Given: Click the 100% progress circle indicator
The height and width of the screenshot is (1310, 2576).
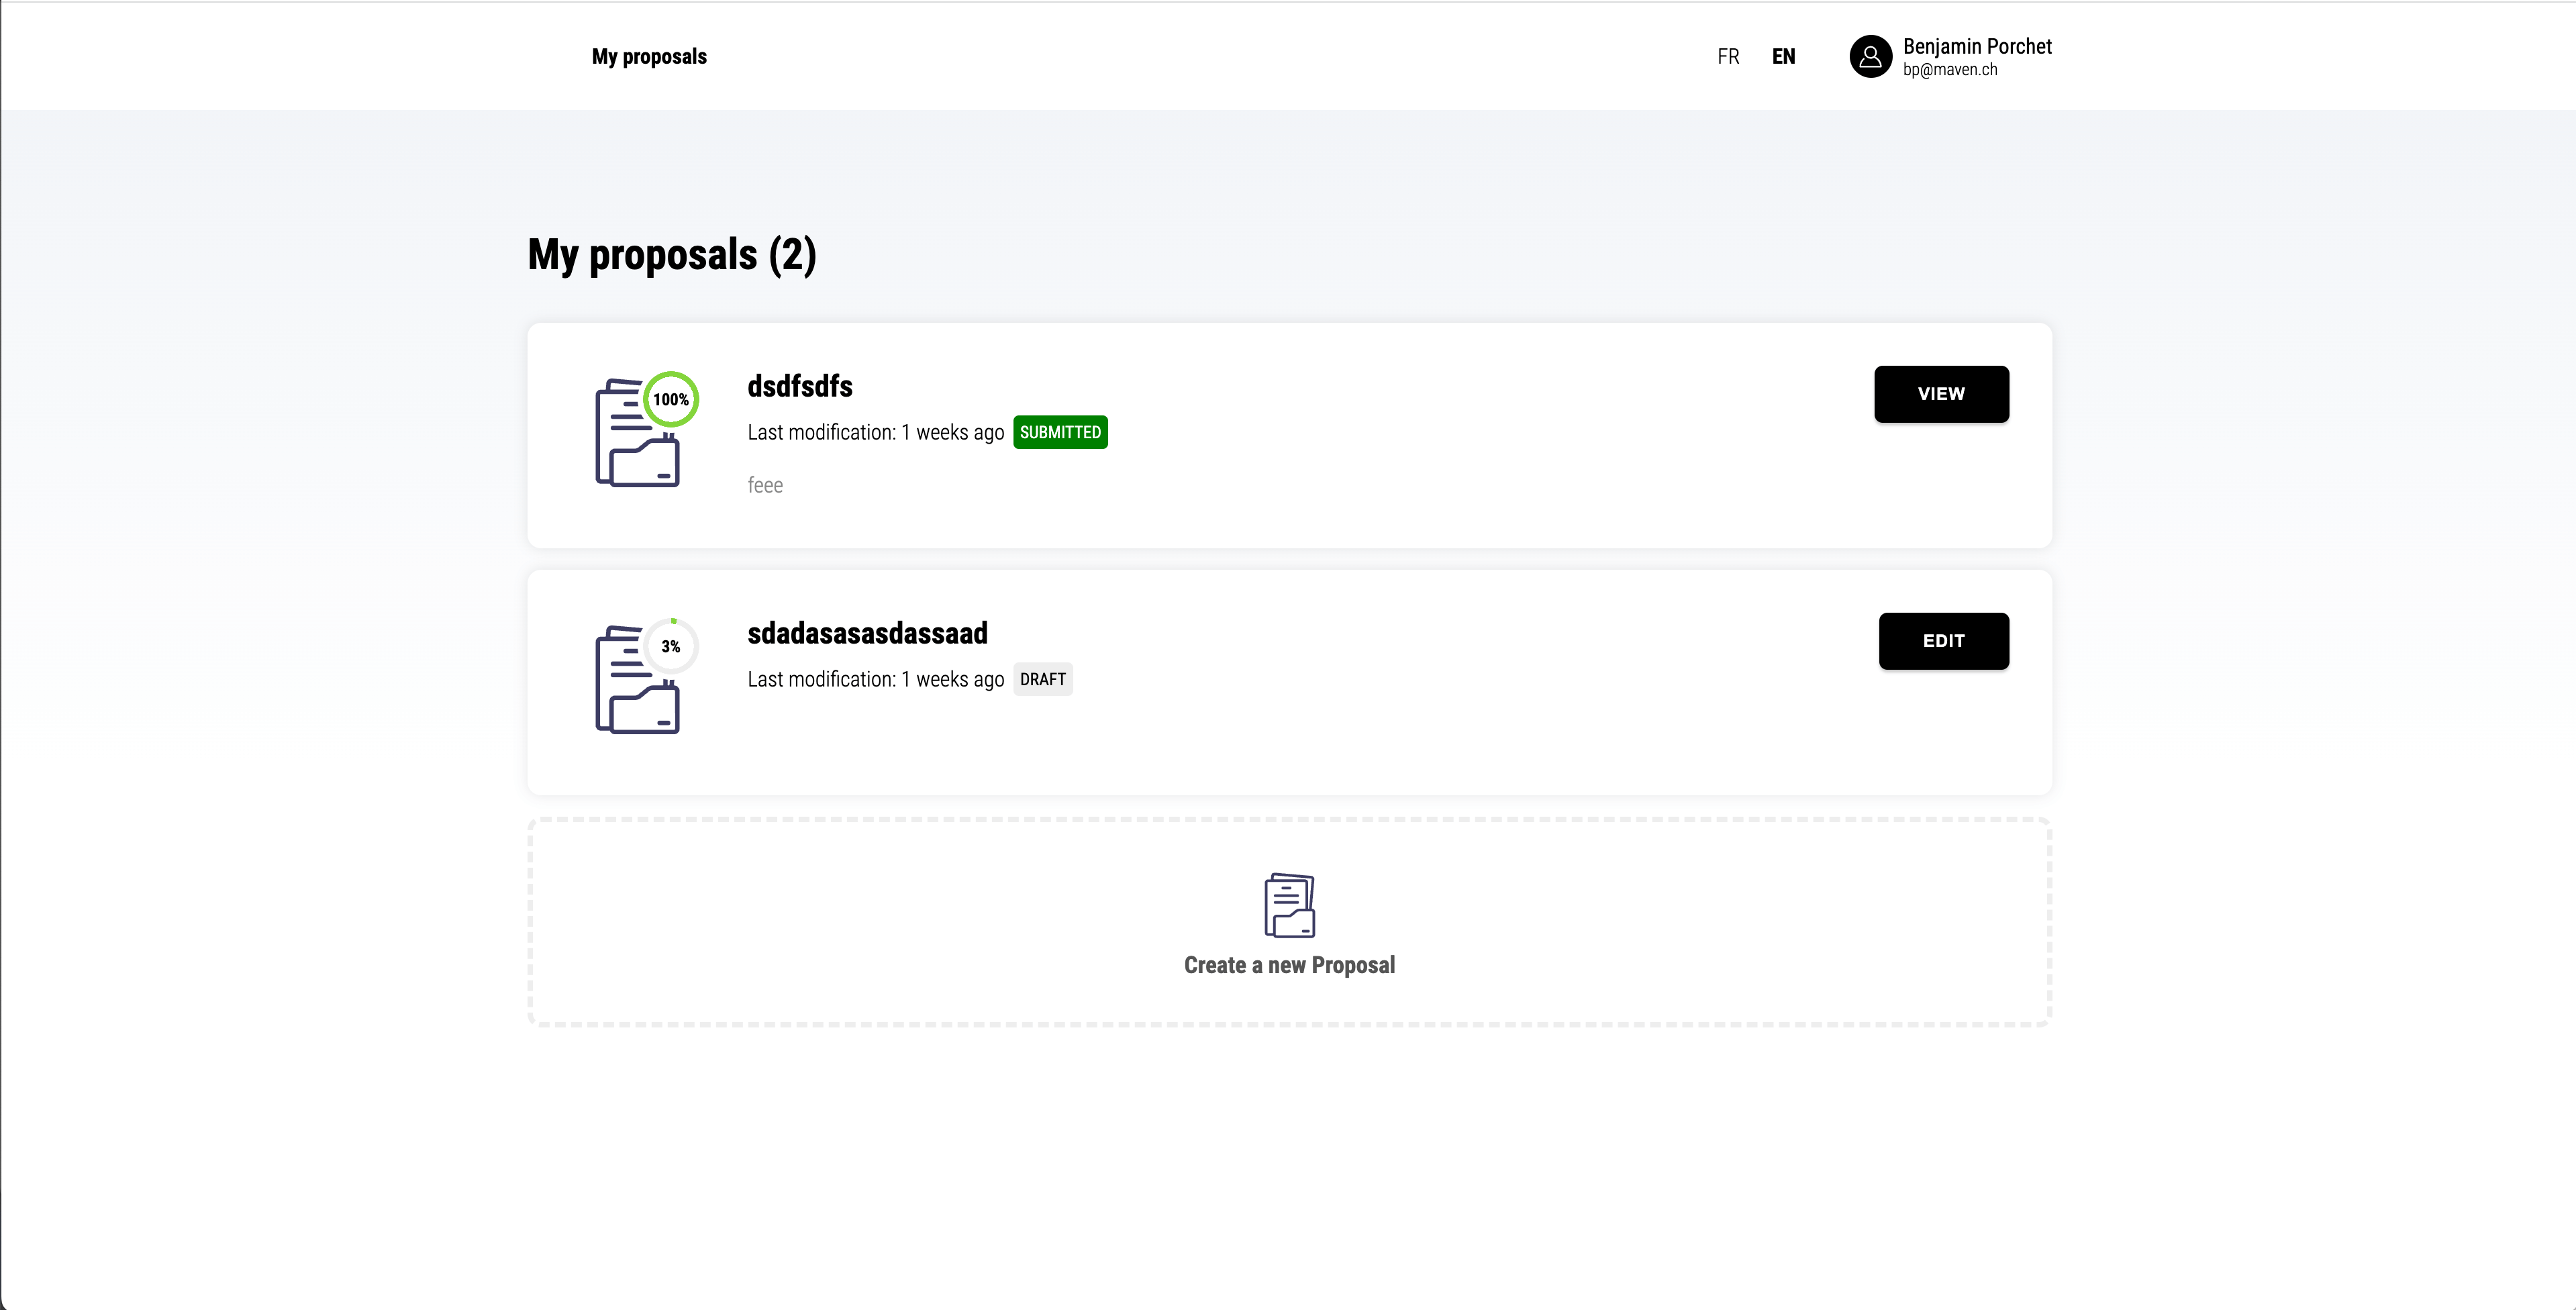Looking at the screenshot, I should click(671, 399).
